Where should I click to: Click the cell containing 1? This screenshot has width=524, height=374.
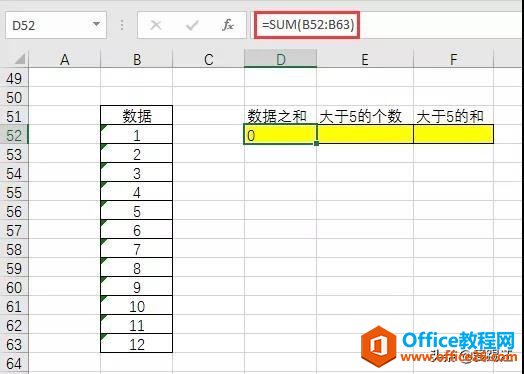[136, 134]
